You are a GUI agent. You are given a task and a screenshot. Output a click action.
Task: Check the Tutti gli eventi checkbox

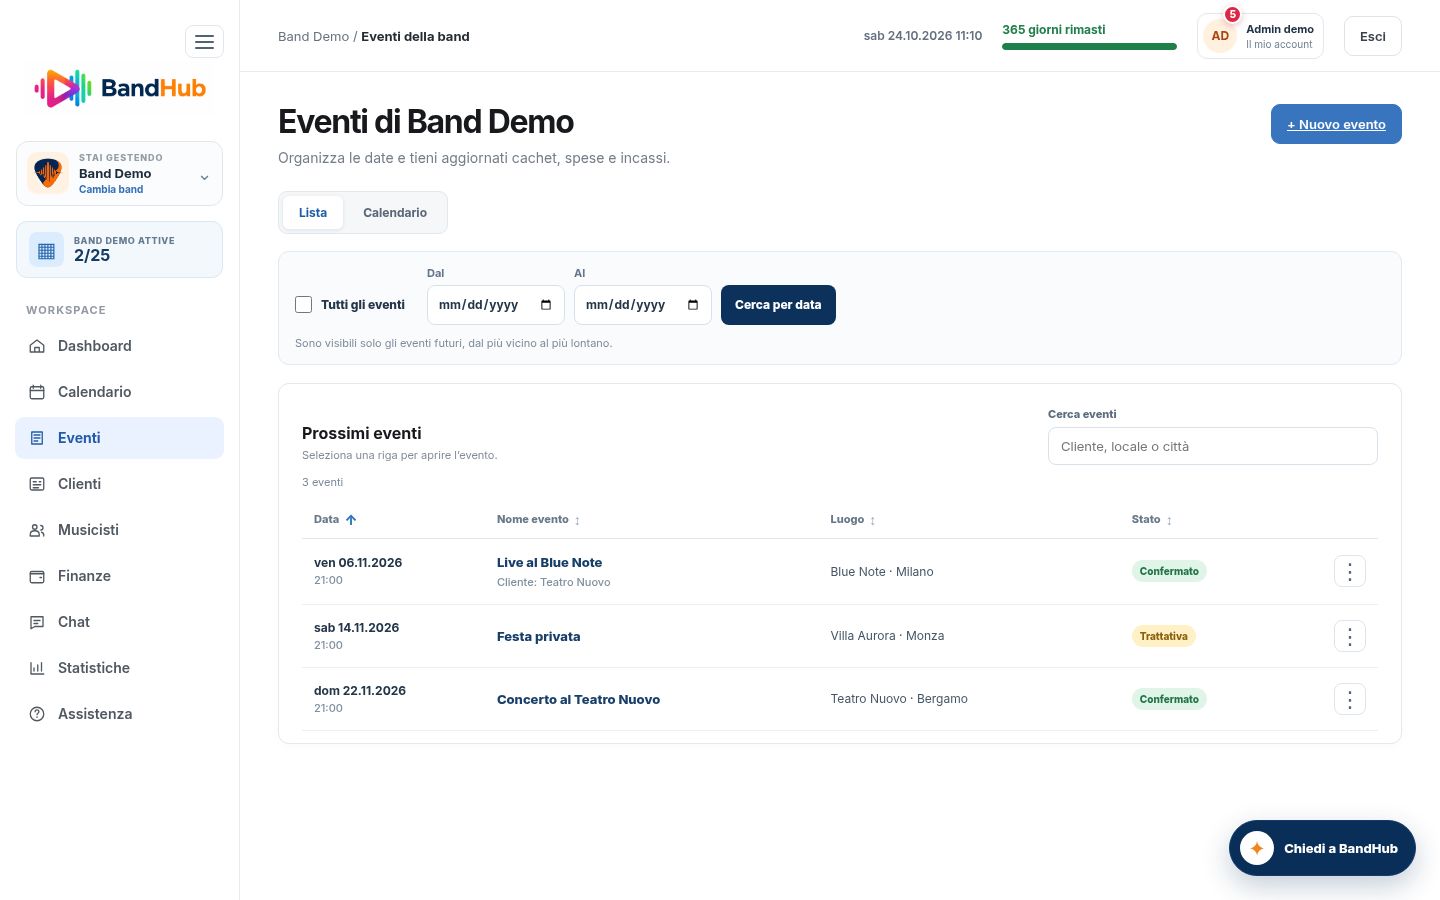pyautogui.click(x=304, y=305)
